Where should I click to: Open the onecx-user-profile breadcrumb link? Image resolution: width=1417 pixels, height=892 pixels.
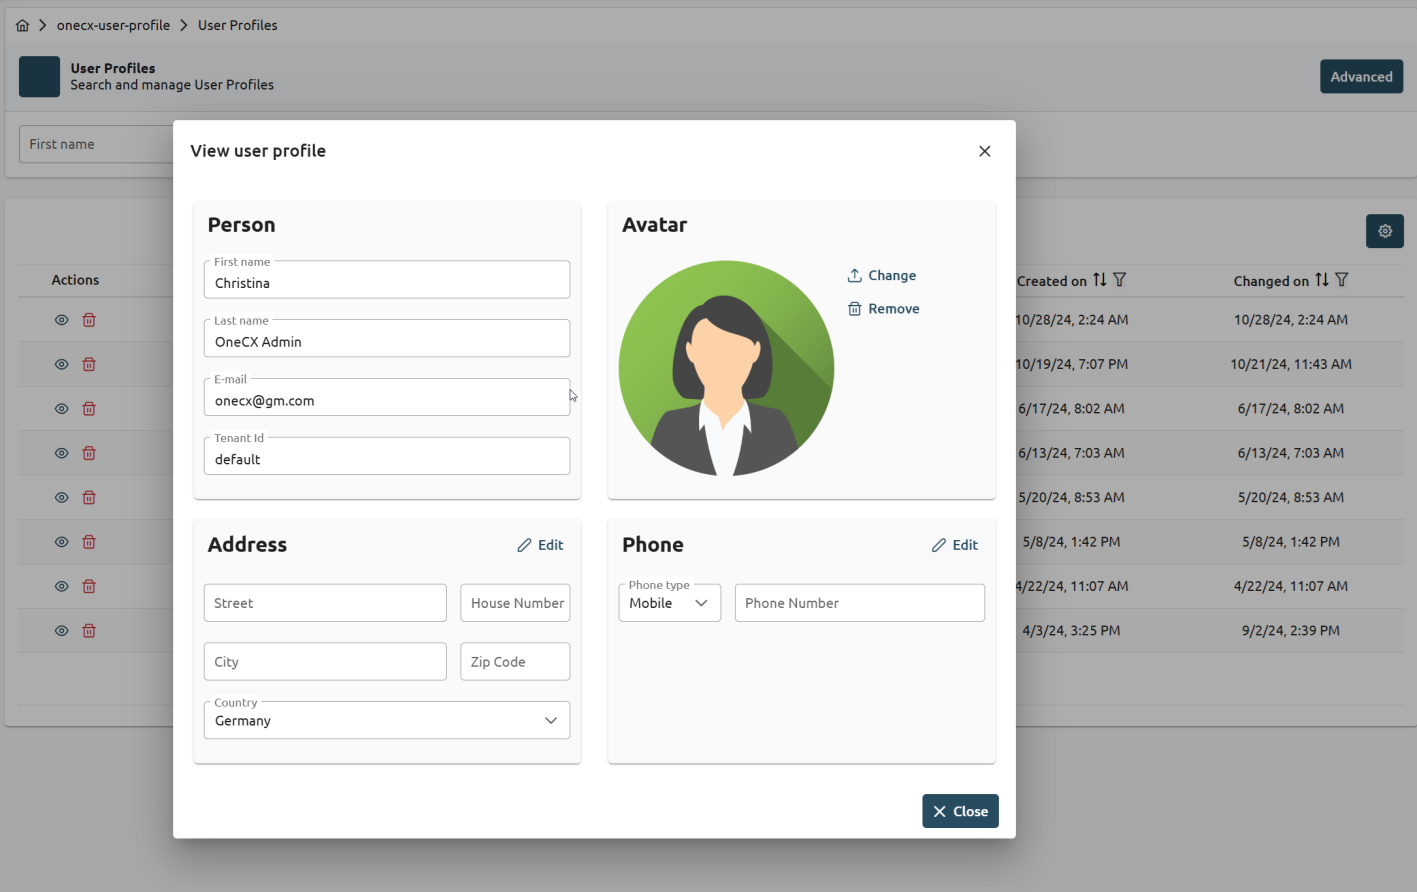click(113, 25)
